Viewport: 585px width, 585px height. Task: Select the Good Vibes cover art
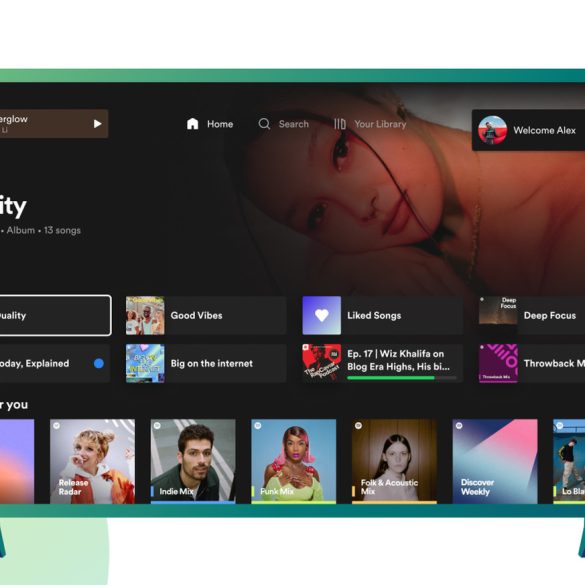pos(145,315)
